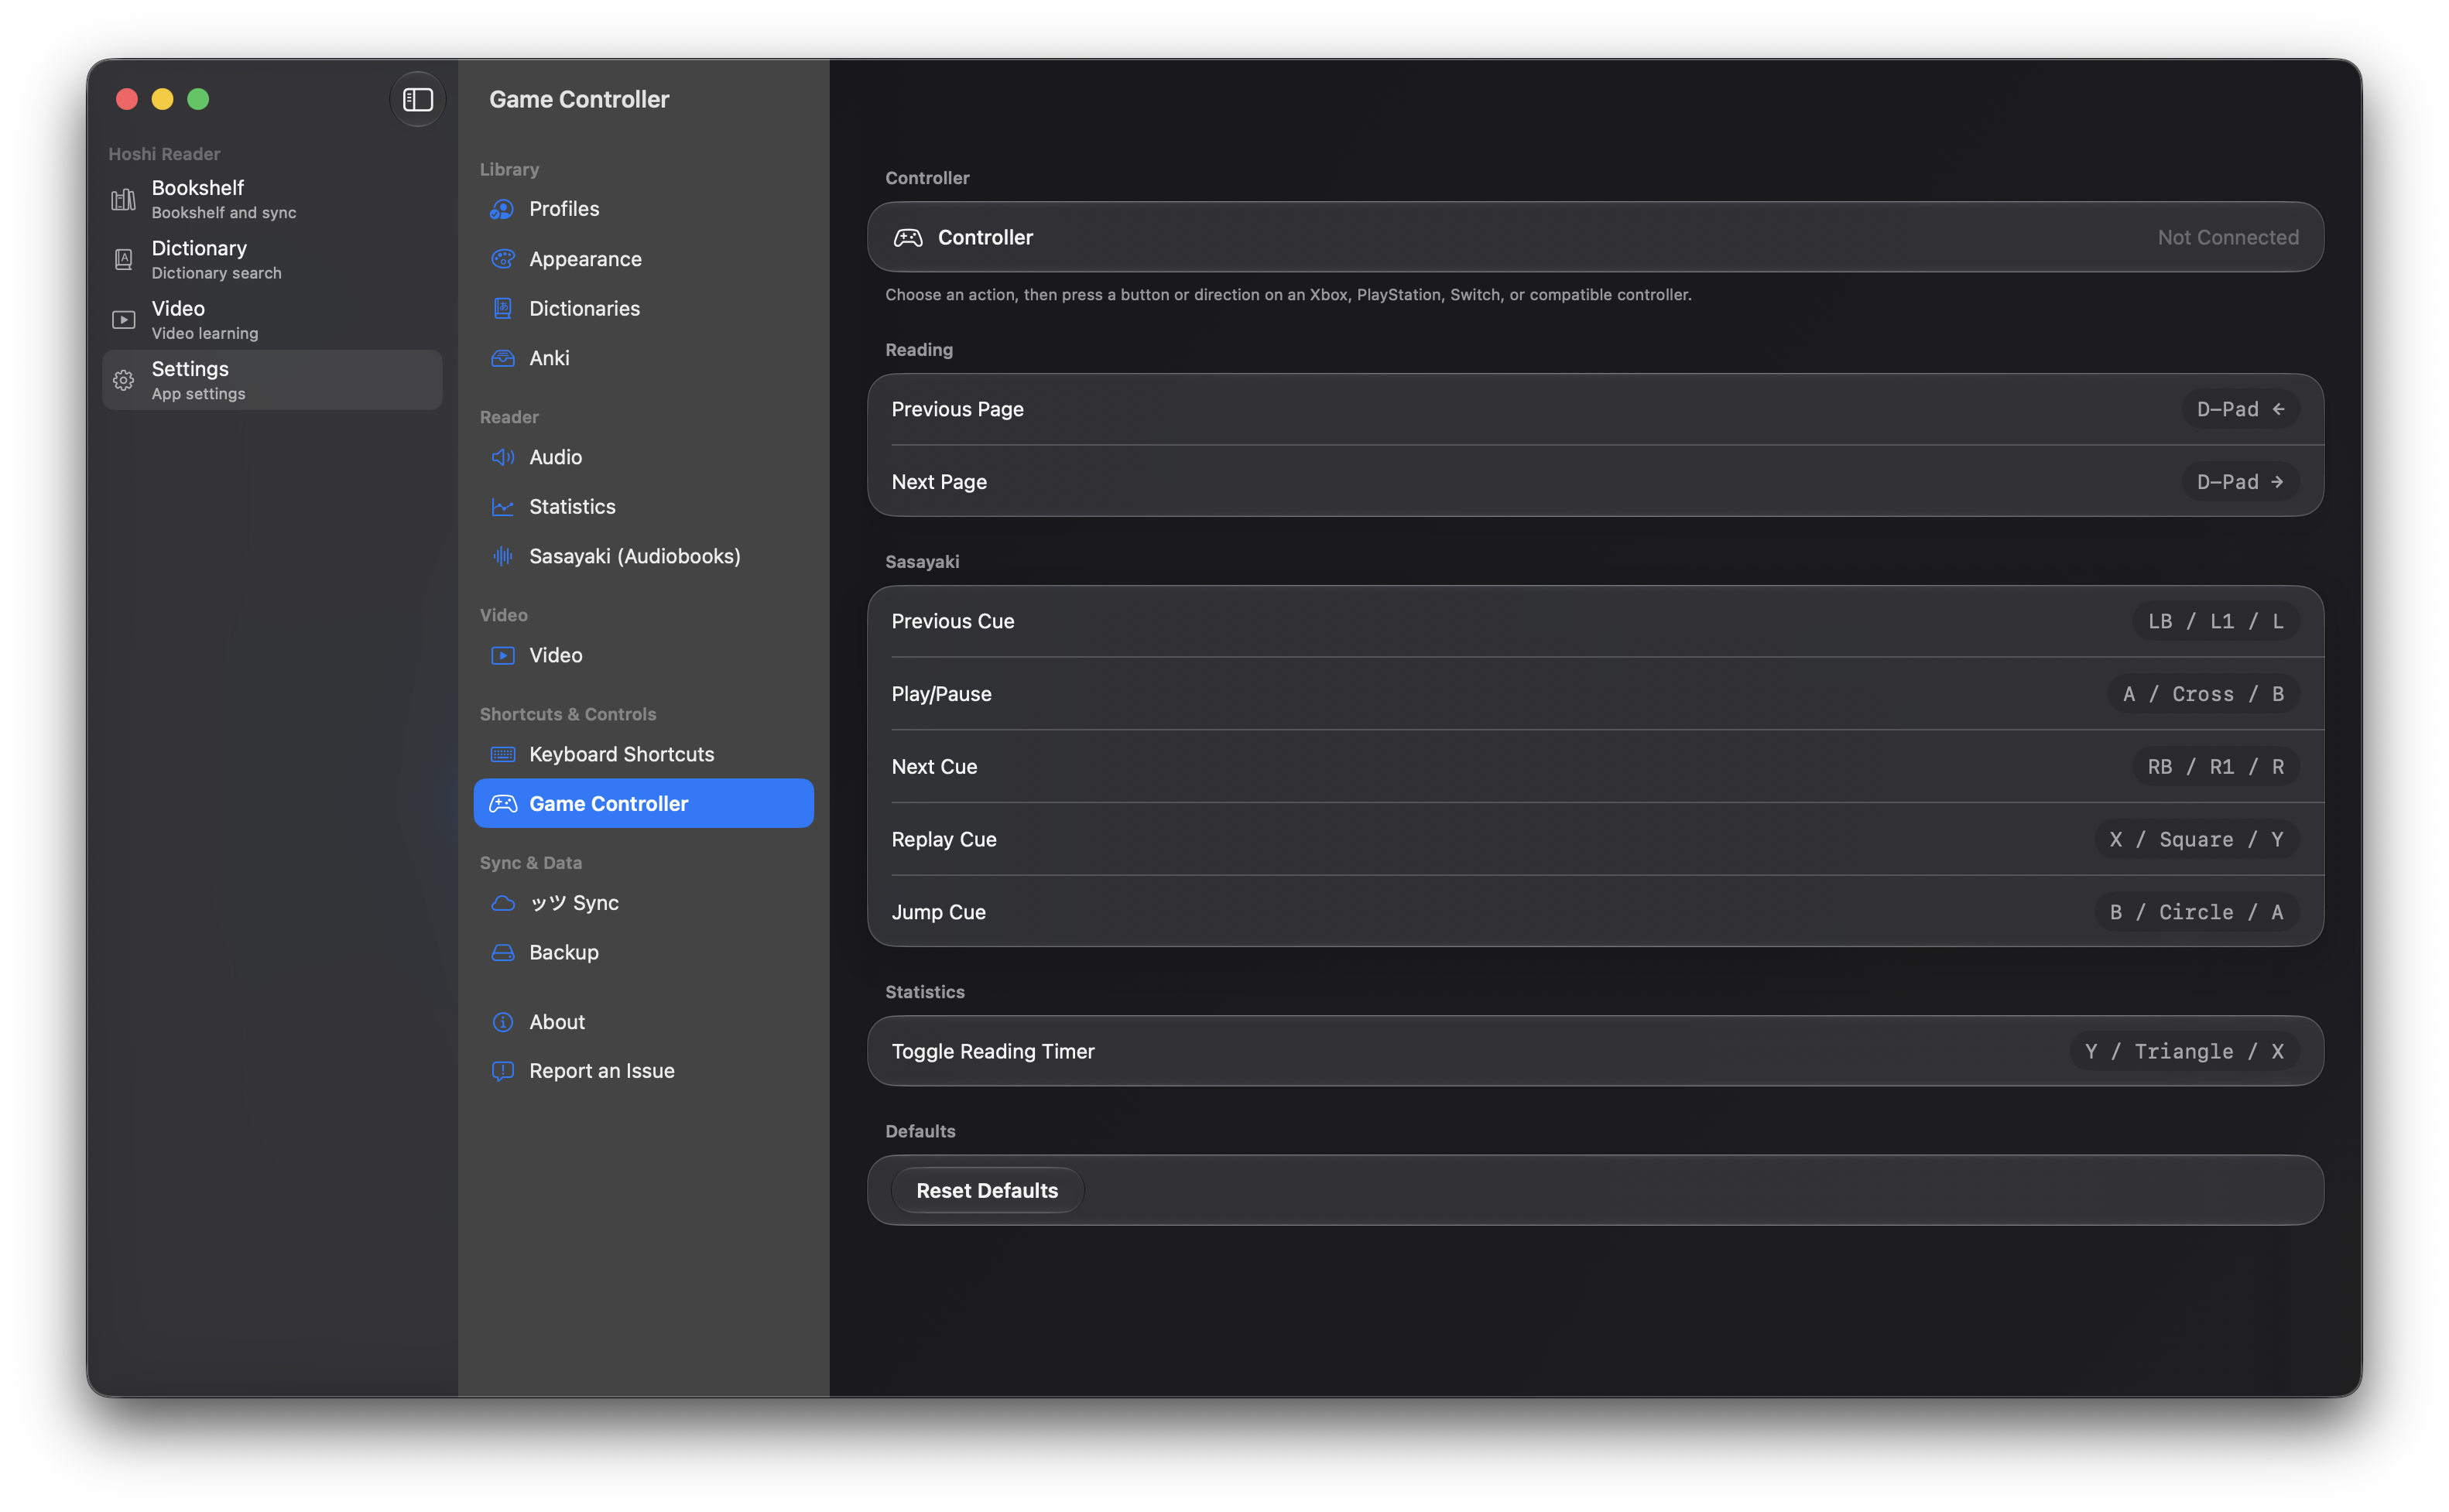Click the Not Connected status text
Image resolution: width=2449 pixels, height=1512 pixels.
(x=2228, y=238)
